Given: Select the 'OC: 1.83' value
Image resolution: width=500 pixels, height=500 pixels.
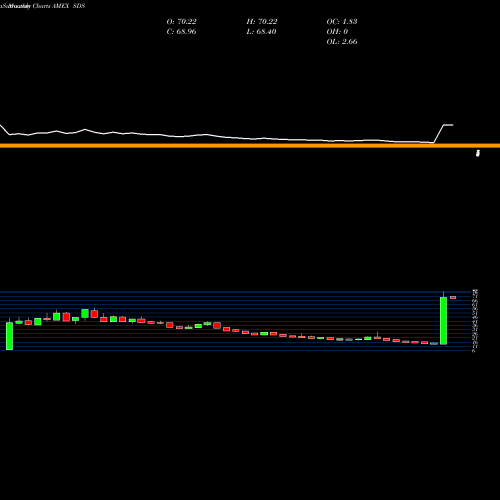Looking at the screenshot, I should [x=342, y=22].
